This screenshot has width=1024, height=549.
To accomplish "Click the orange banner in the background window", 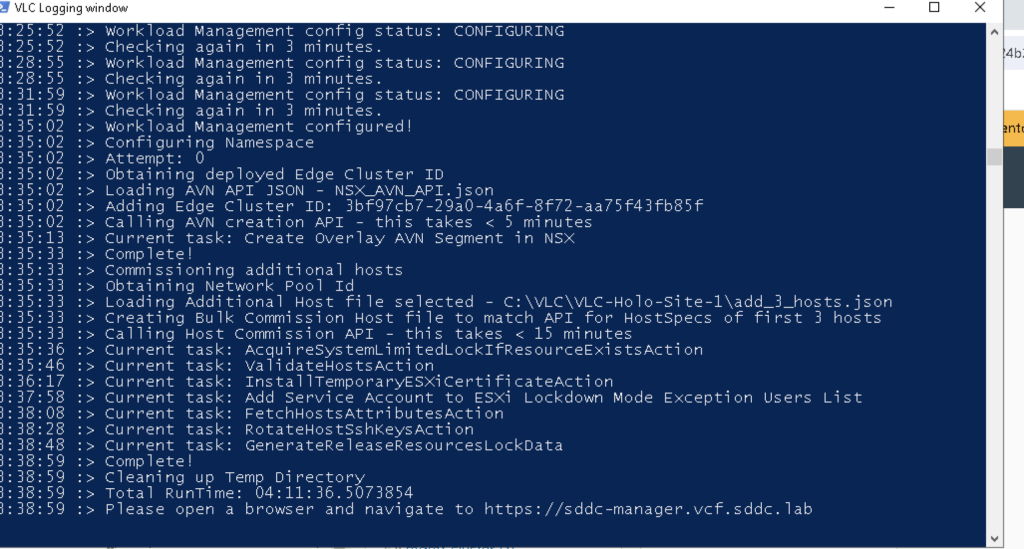I will (x=1012, y=128).
